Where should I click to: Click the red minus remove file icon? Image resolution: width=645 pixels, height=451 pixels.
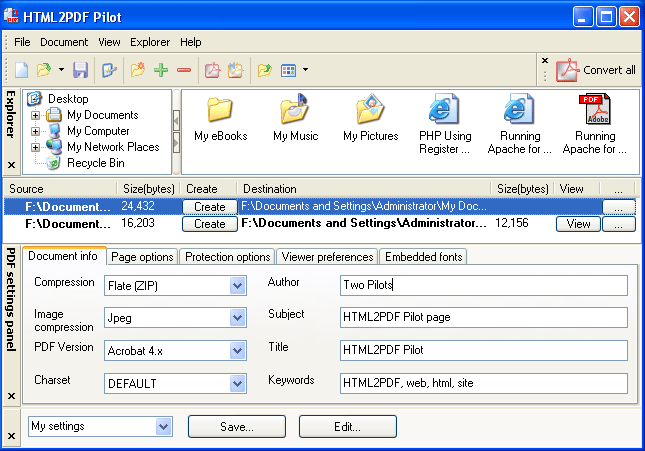click(184, 70)
